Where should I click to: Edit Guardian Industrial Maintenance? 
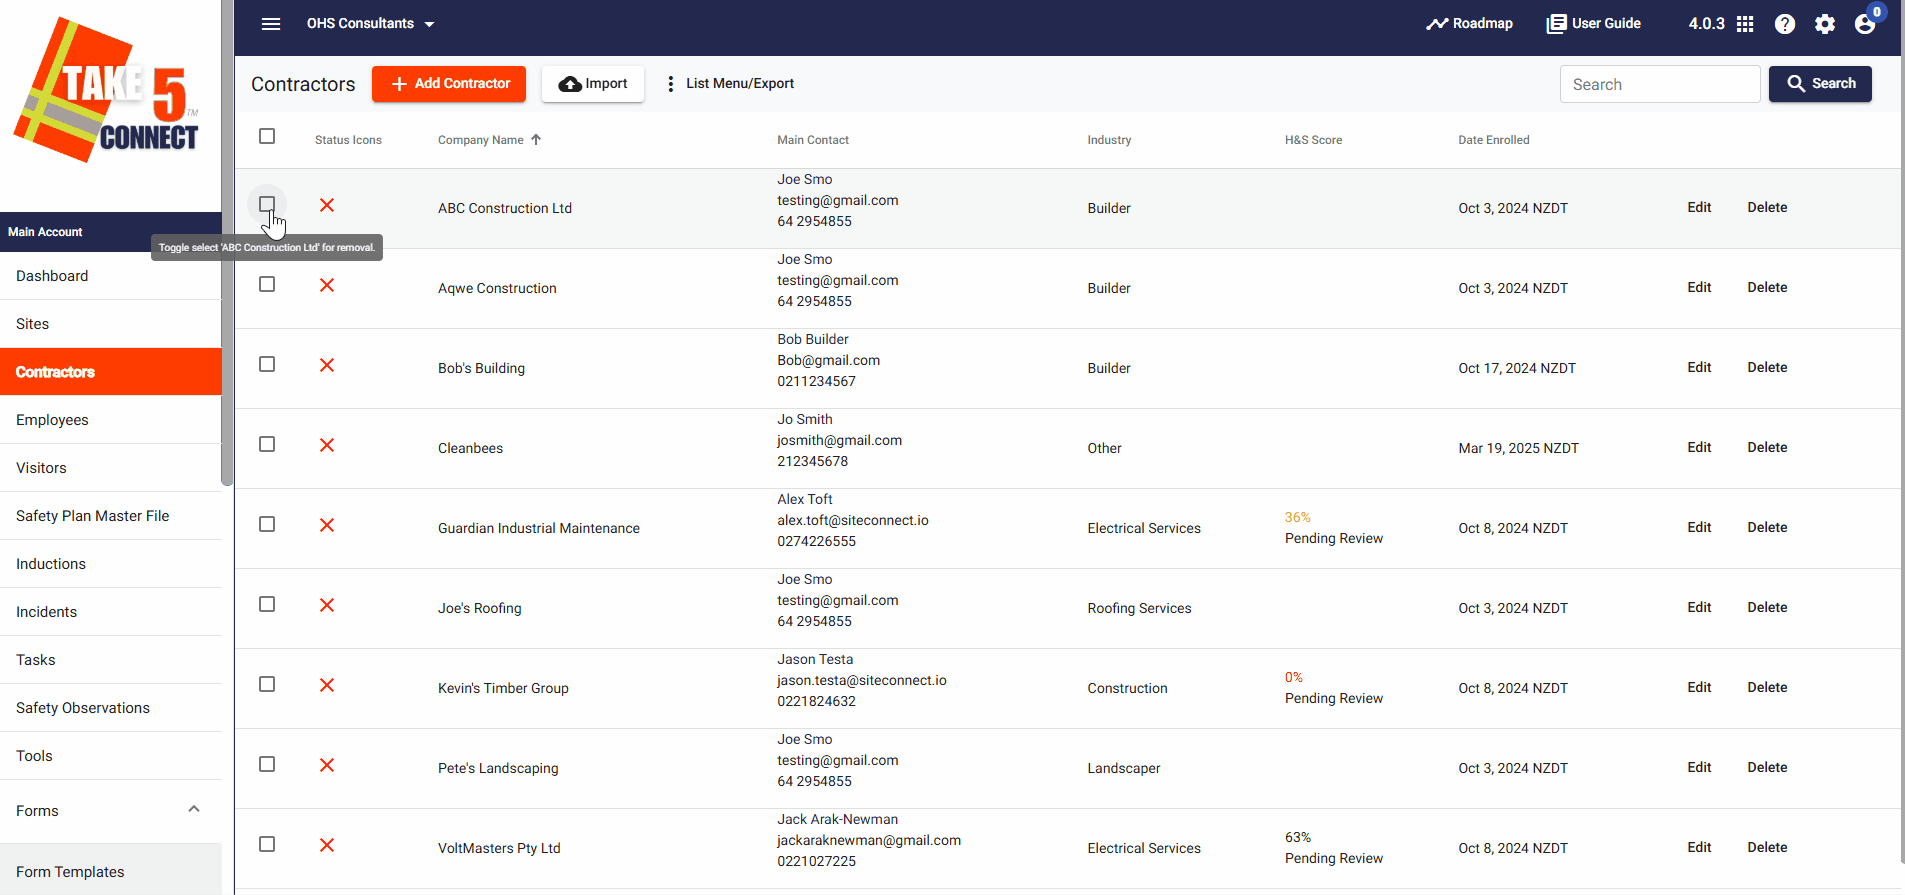click(1699, 527)
